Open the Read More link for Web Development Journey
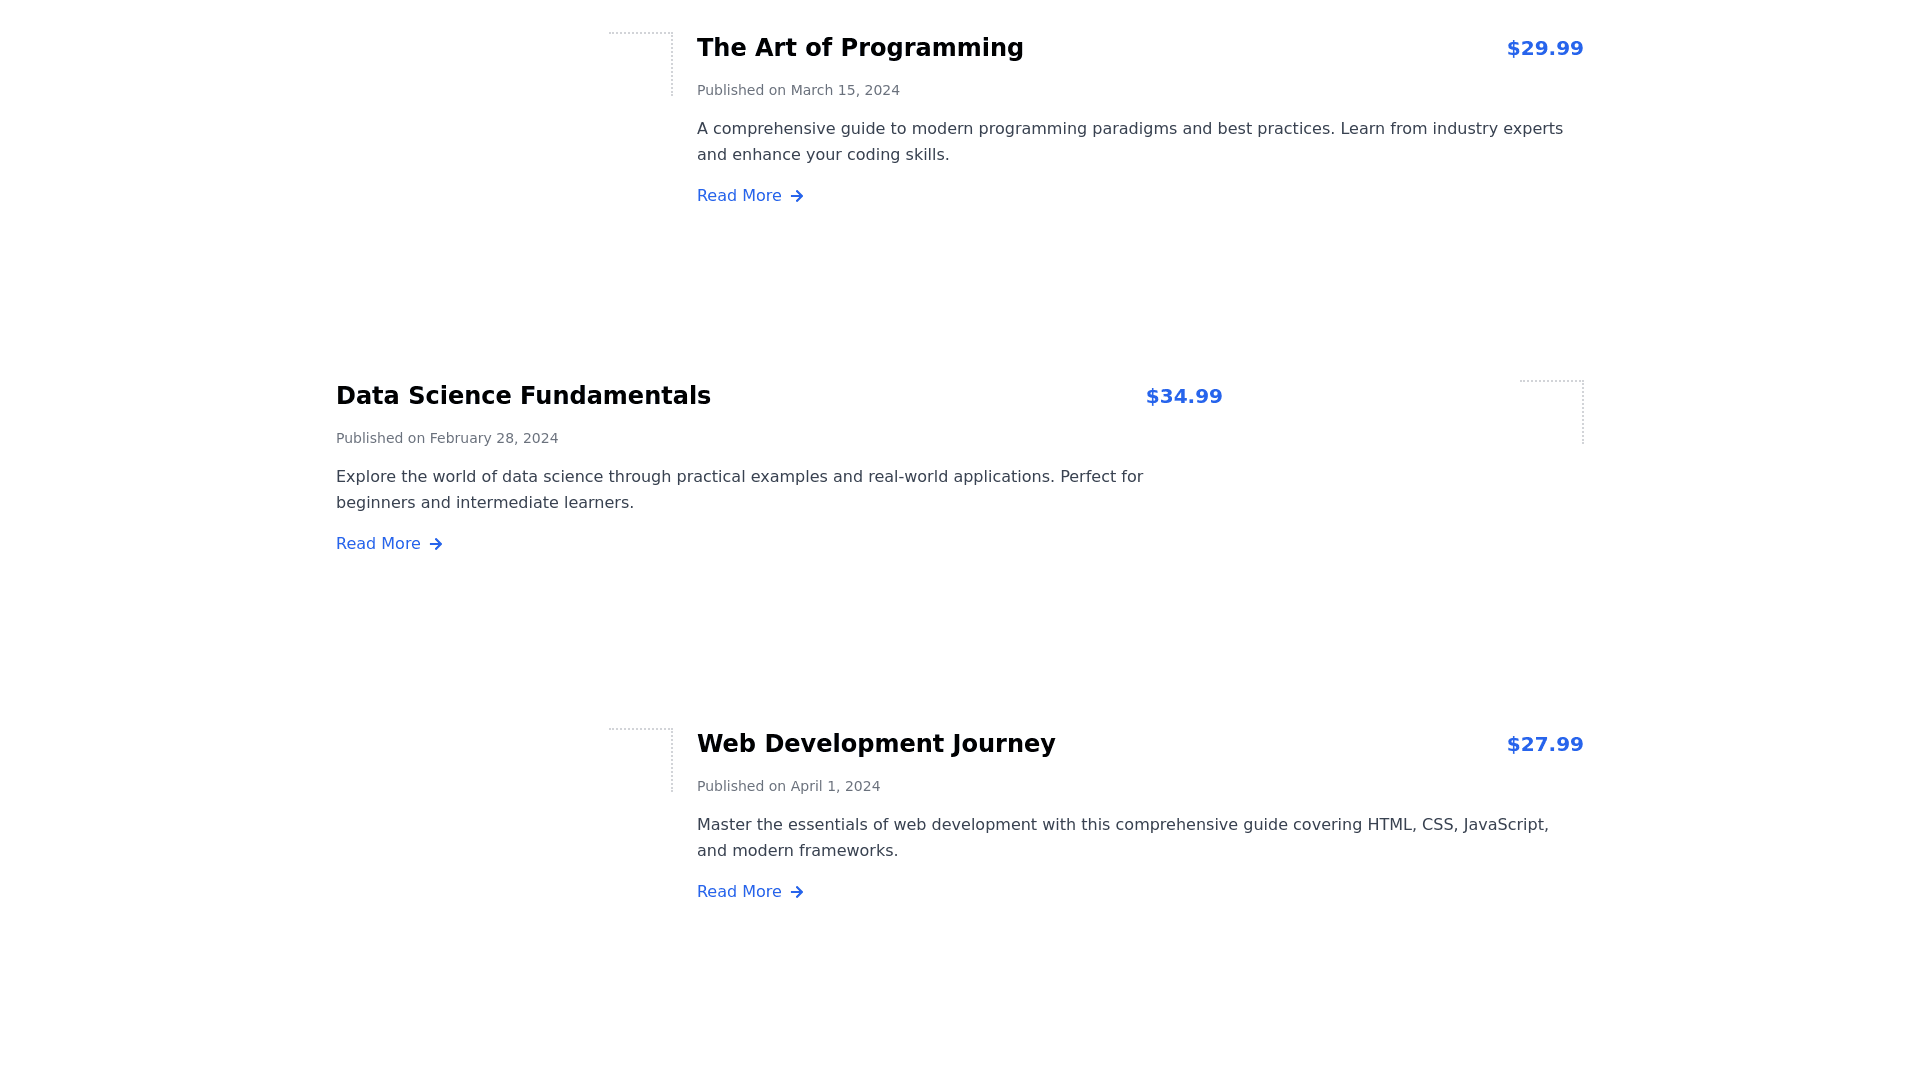The width and height of the screenshot is (1920, 1080). (x=740, y=892)
